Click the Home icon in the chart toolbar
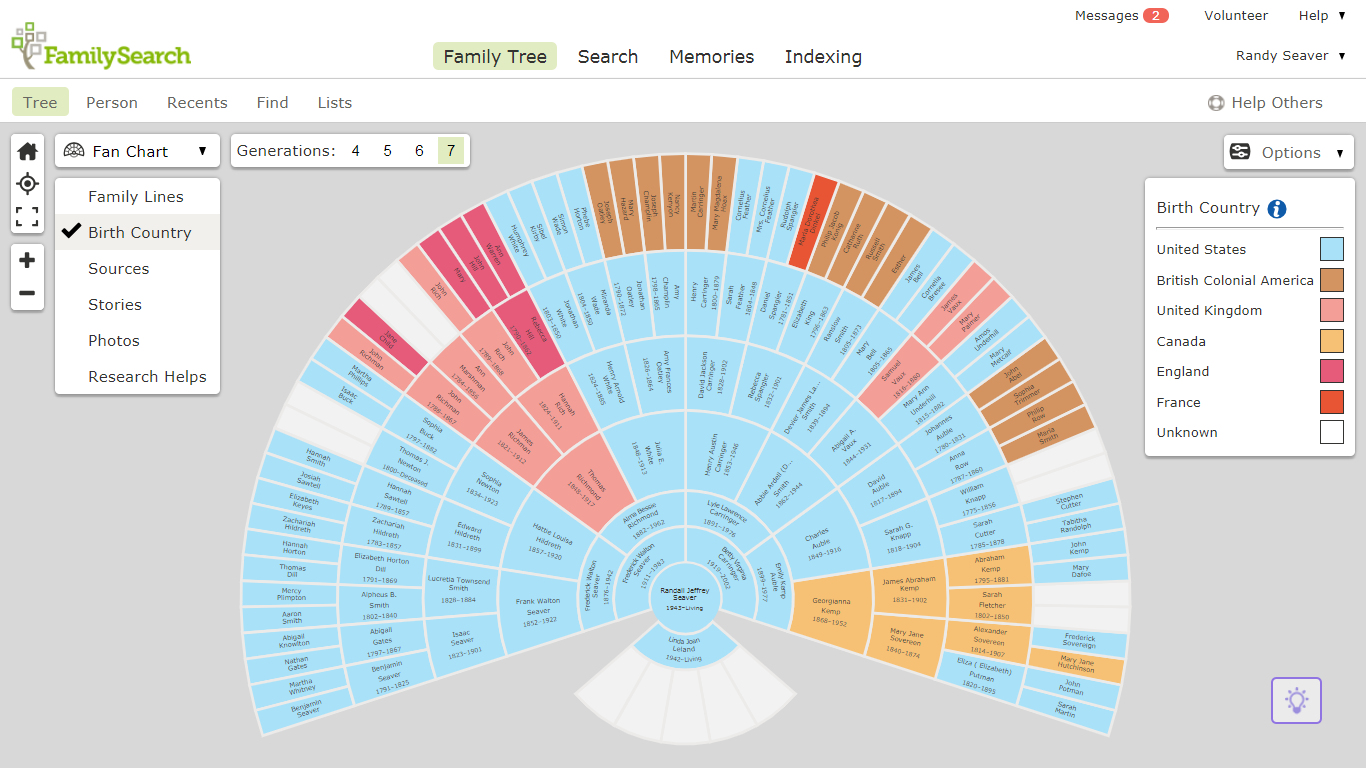The image size is (1366, 768). point(27,150)
